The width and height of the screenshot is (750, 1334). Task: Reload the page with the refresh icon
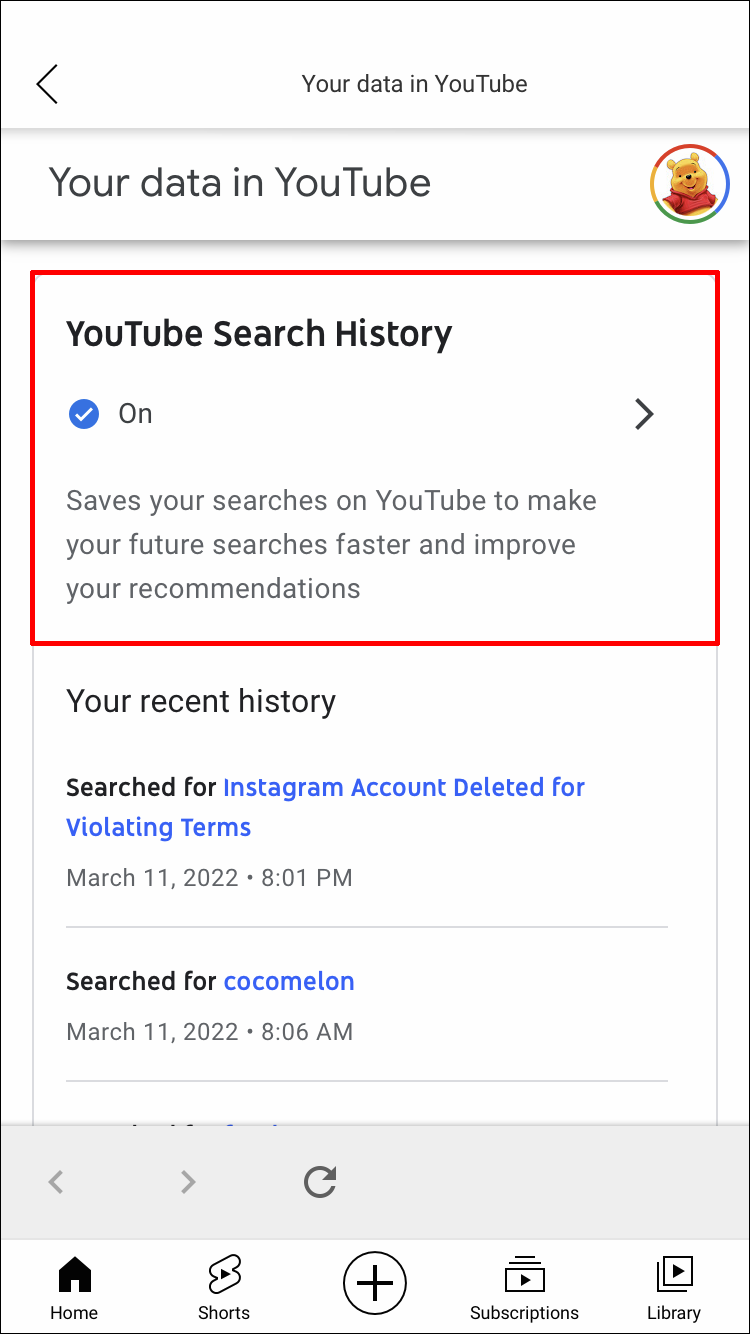tap(320, 1182)
